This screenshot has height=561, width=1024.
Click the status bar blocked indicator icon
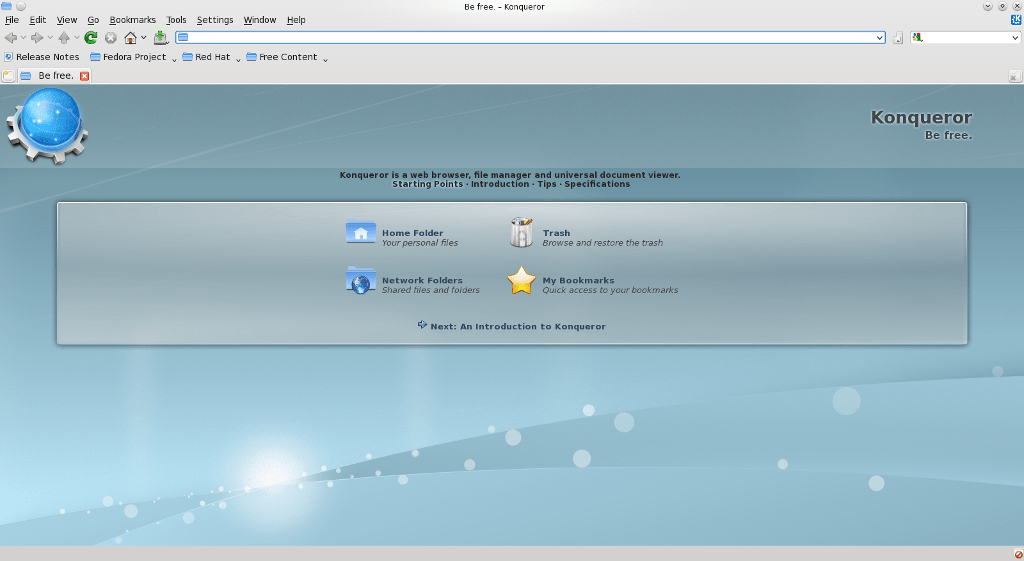point(1018,554)
